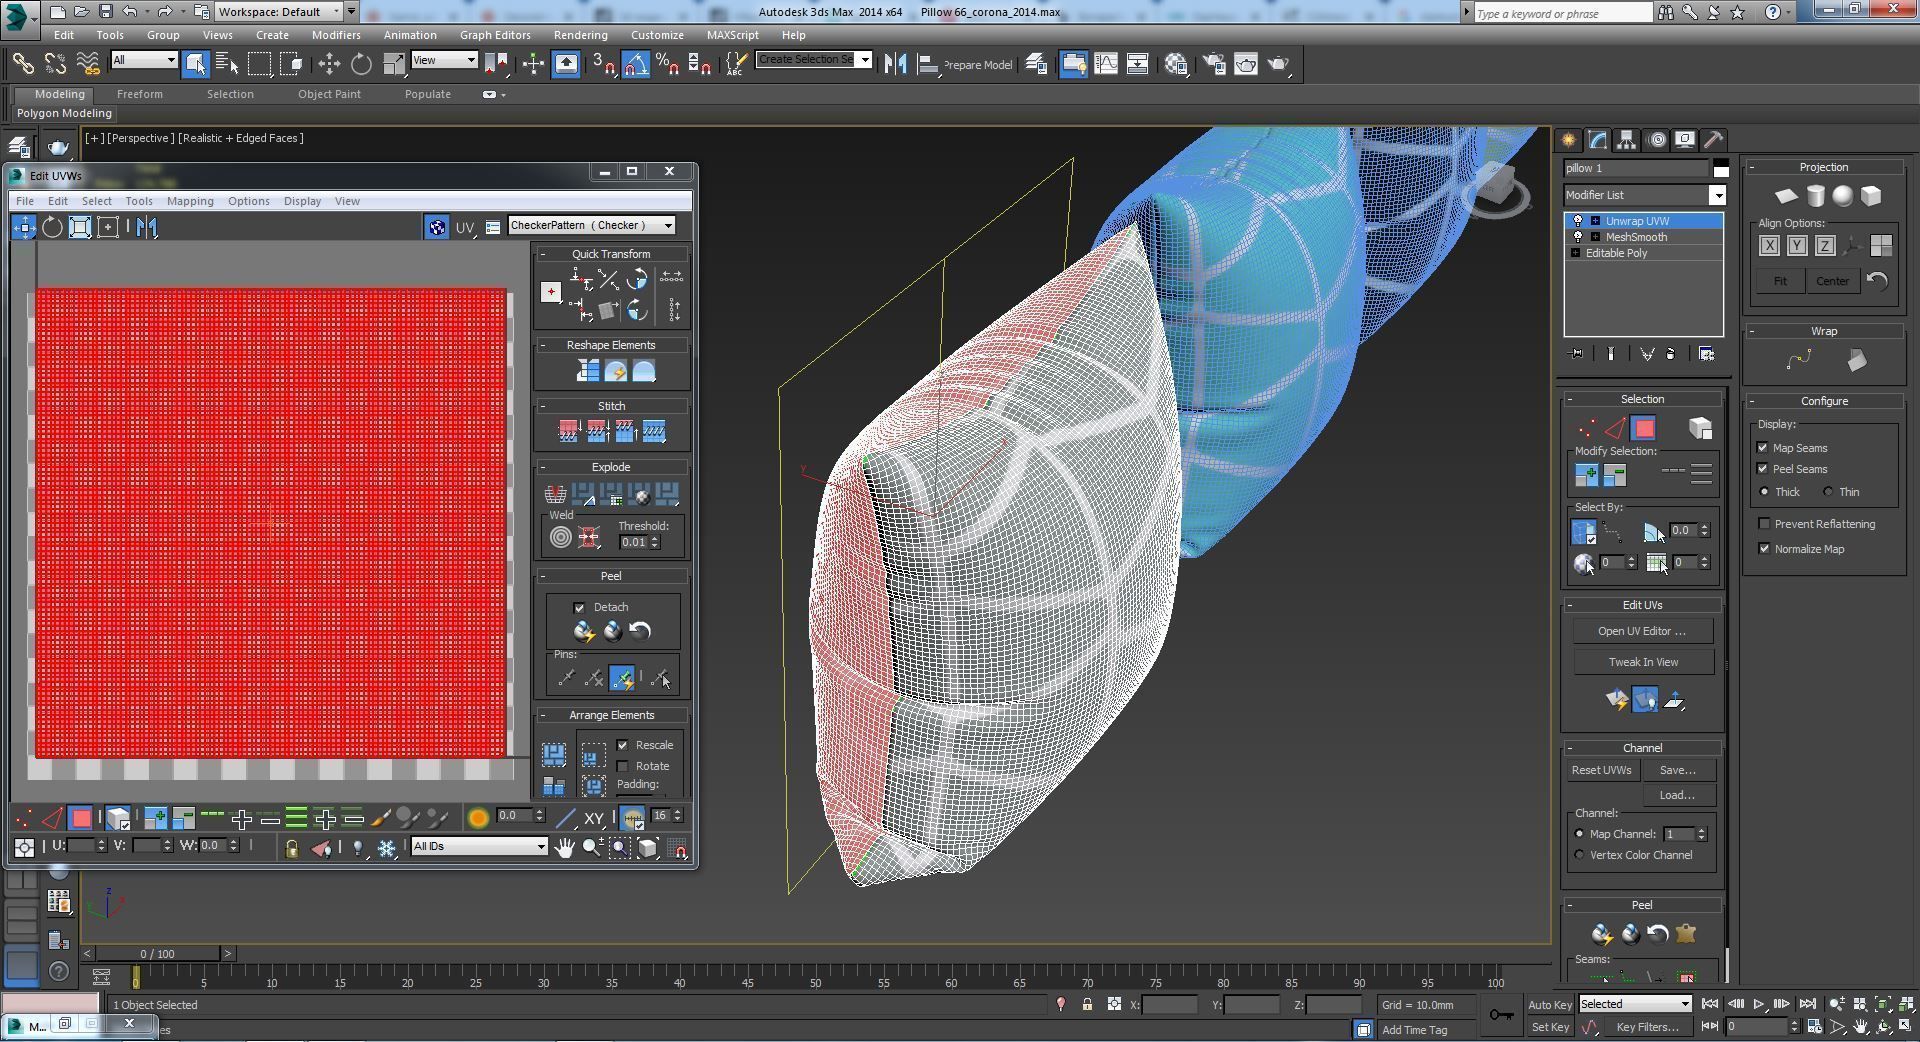Enable the Rotate checkbox in Arrange Elements
Viewport: 1920px width, 1042px height.
point(623,767)
